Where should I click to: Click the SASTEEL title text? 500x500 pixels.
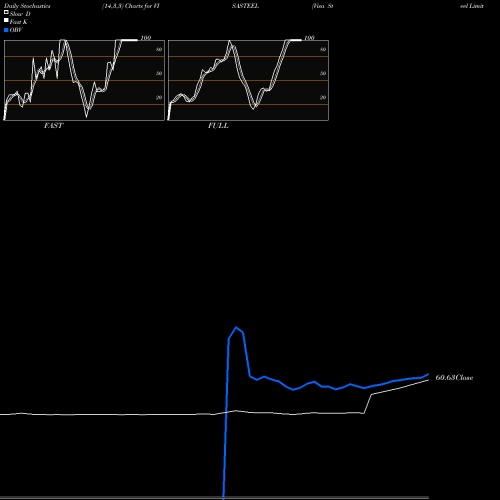(x=245, y=6)
